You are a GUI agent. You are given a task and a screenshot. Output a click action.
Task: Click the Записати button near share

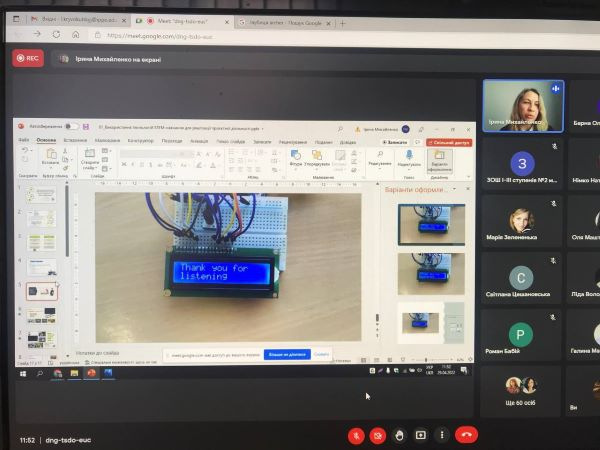tap(395, 142)
